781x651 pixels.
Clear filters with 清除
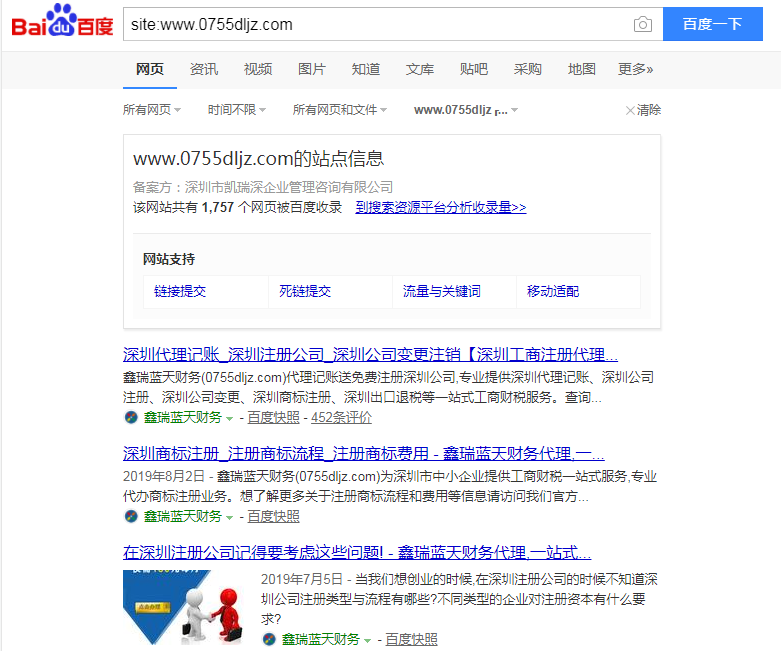(x=643, y=110)
